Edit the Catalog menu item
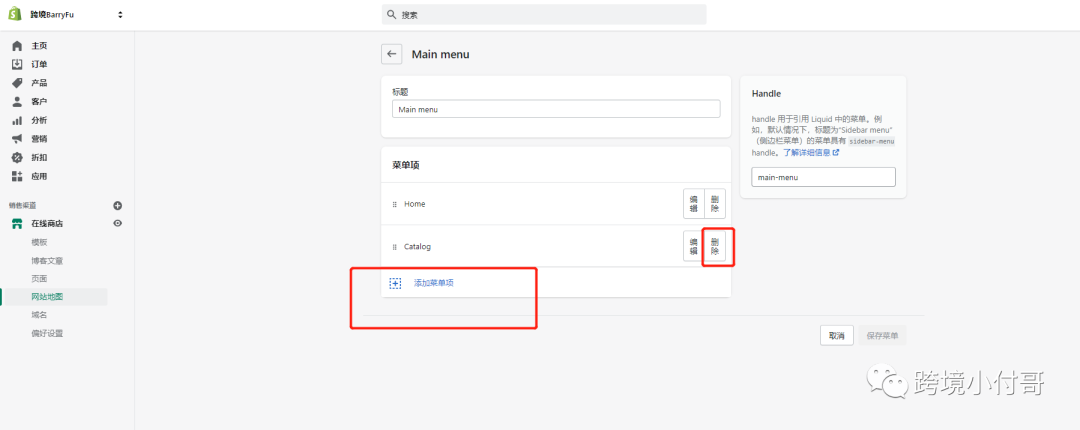This screenshot has height=430, width=1080. click(693, 246)
